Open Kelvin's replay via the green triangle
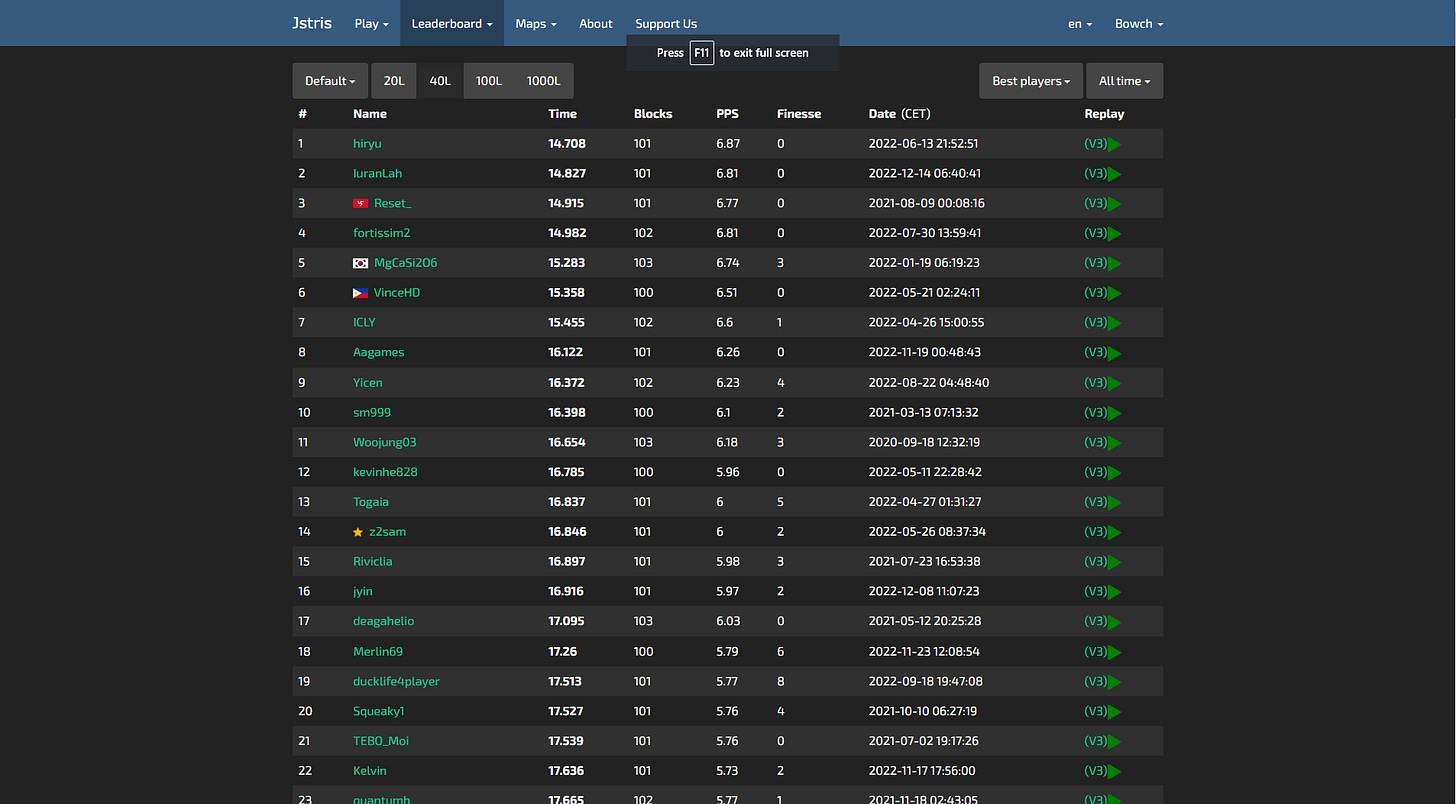 [1113, 771]
